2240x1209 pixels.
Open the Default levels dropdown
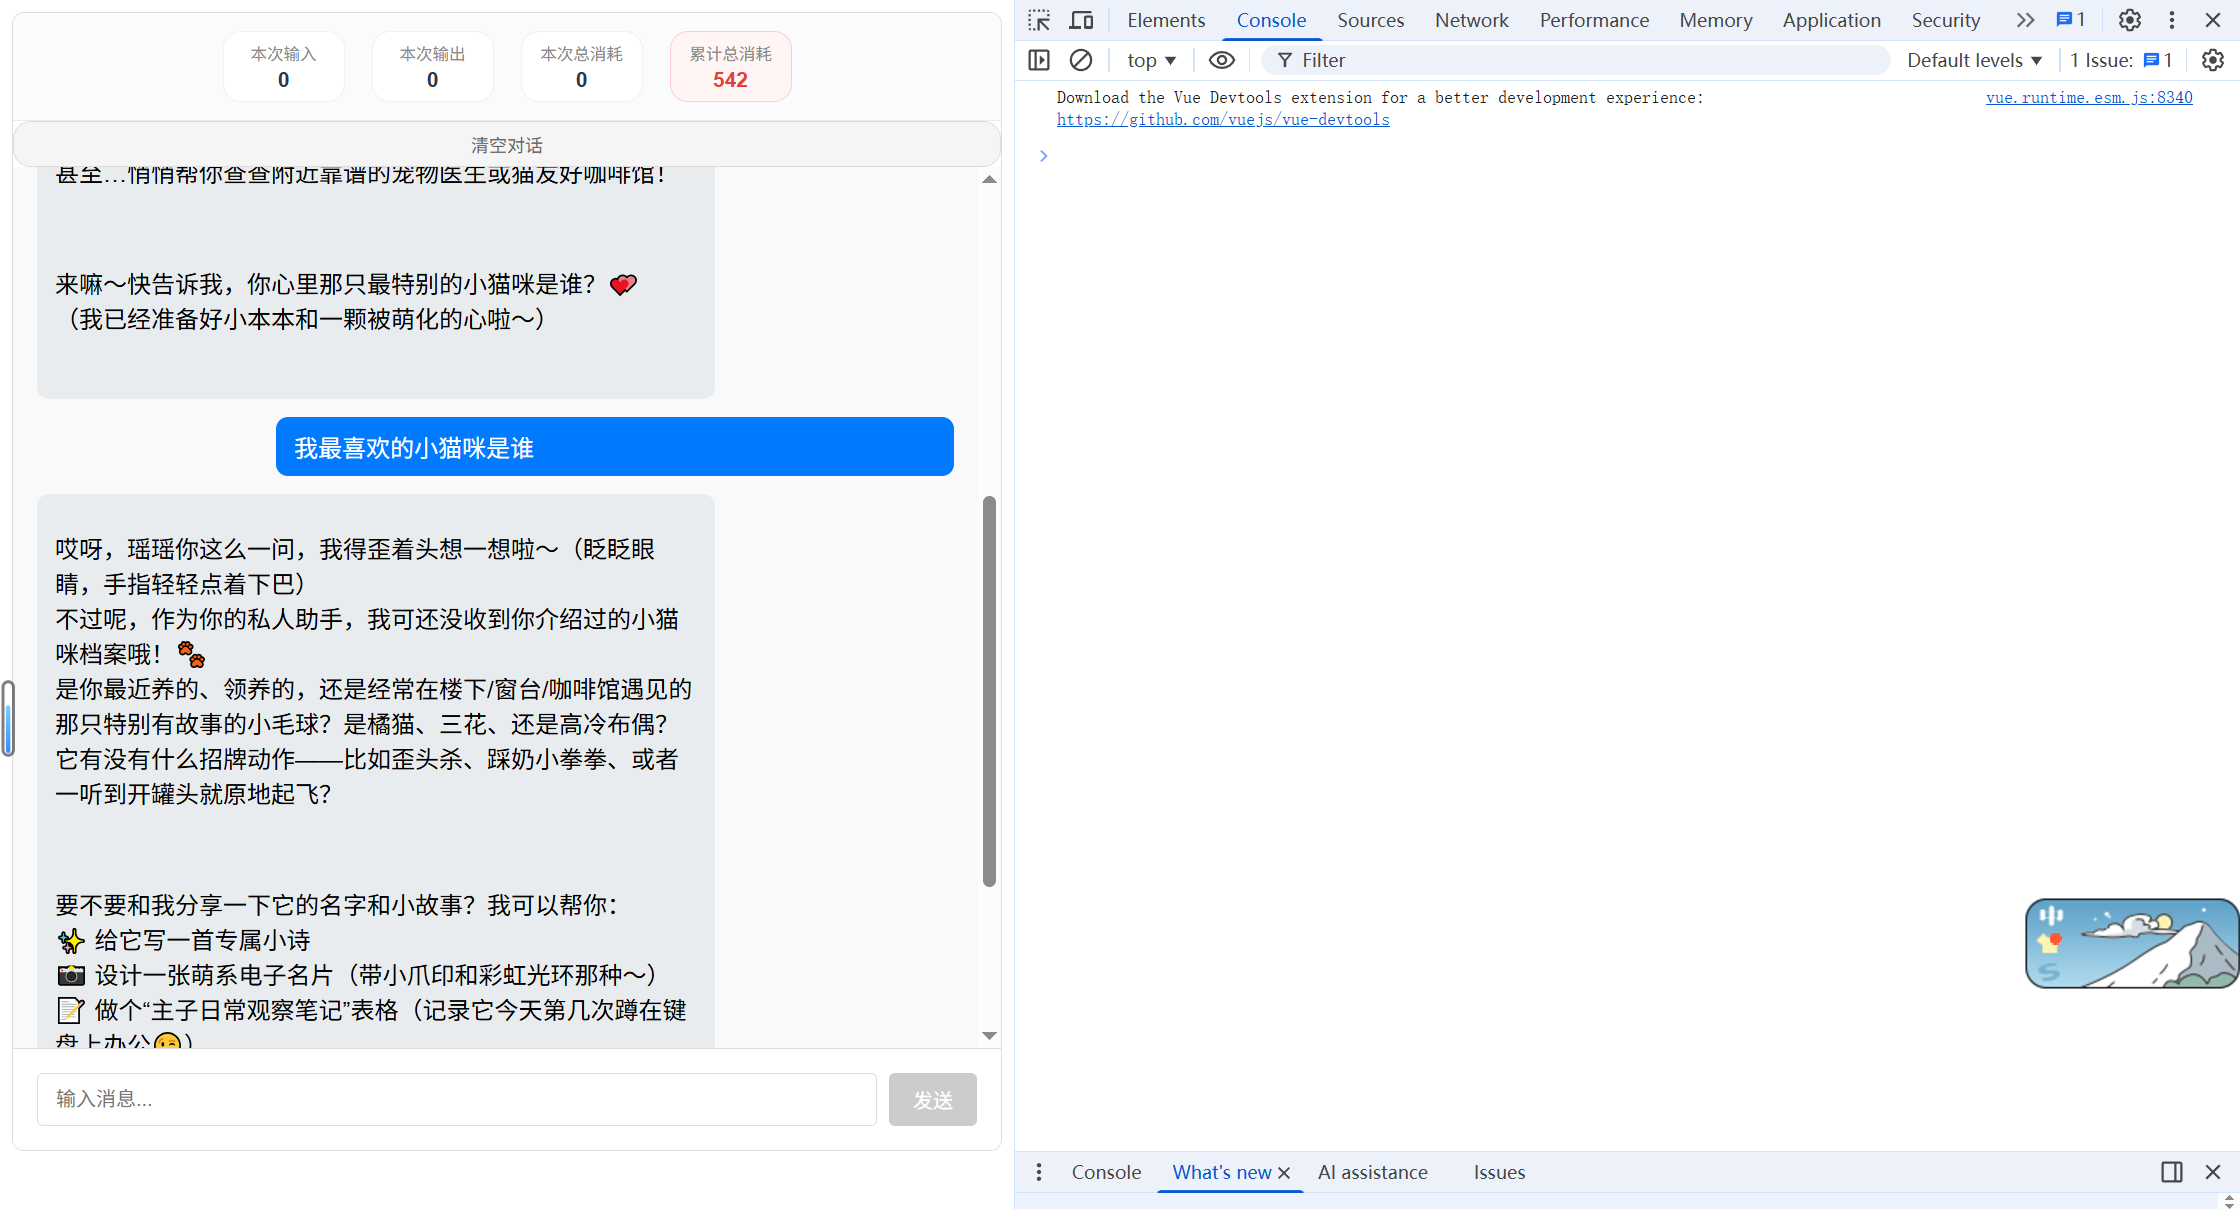[x=1974, y=60]
